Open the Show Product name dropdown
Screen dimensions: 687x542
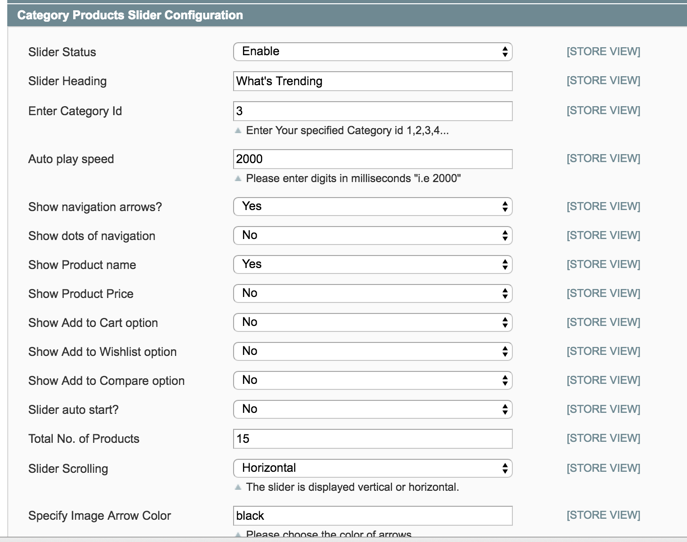tap(372, 264)
